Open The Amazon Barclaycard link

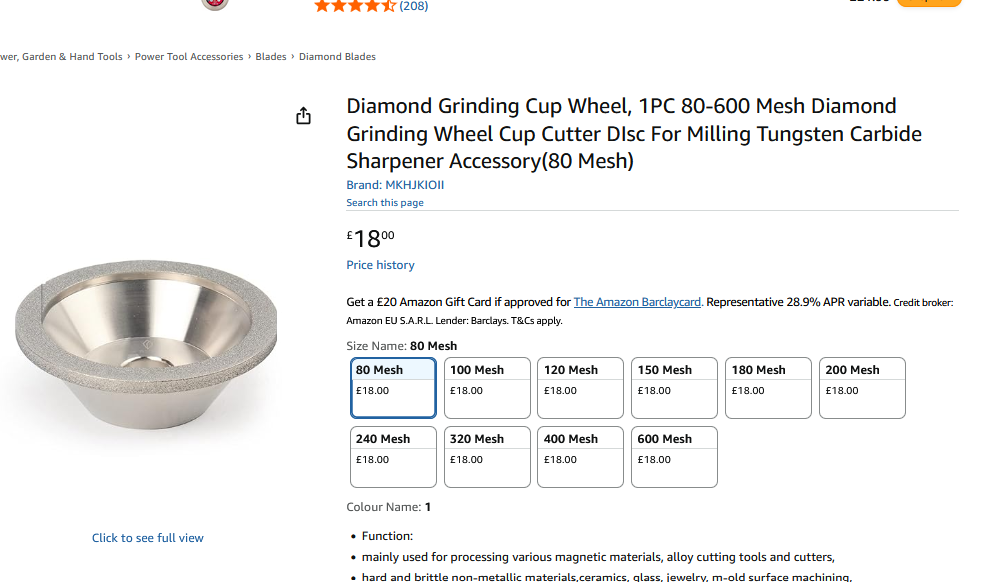637,302
